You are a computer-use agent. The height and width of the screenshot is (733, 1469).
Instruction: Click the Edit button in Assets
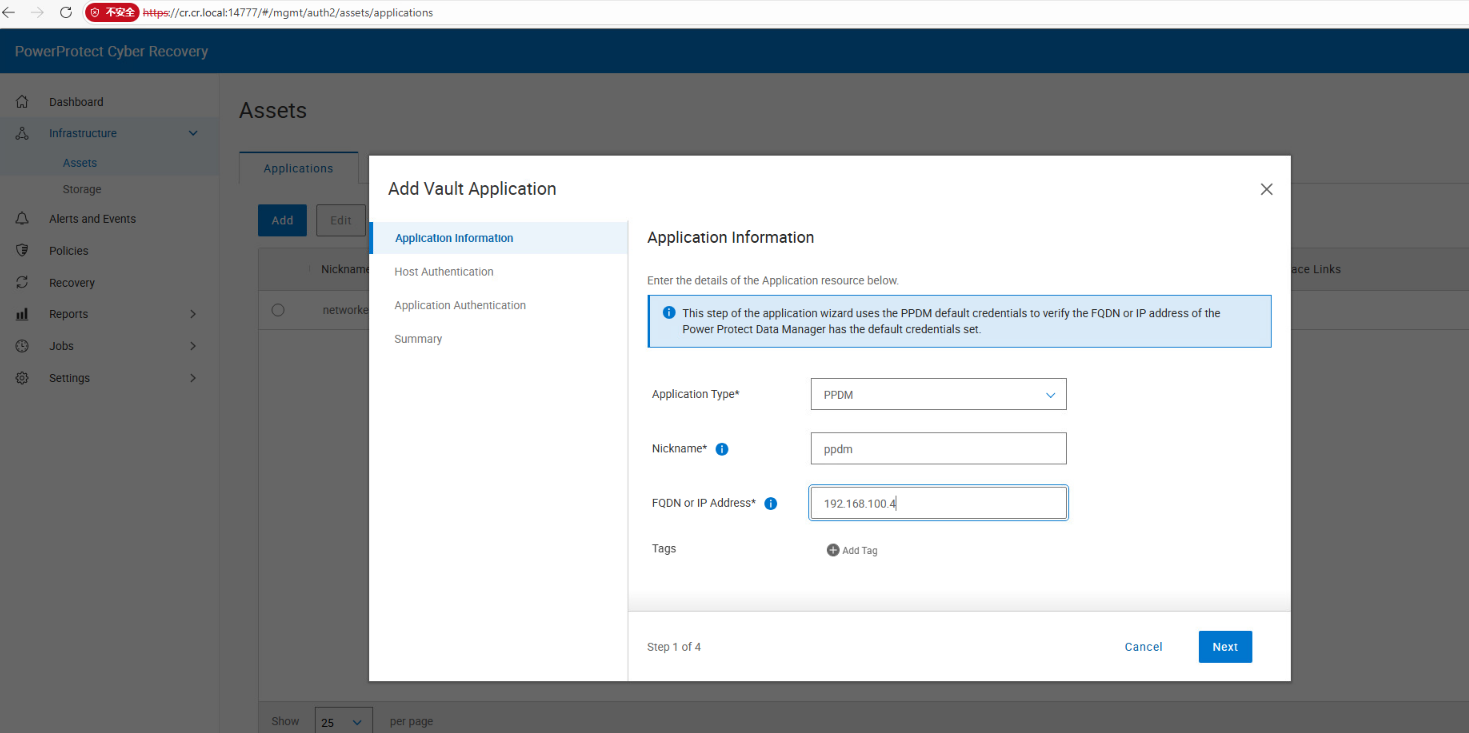341,220
